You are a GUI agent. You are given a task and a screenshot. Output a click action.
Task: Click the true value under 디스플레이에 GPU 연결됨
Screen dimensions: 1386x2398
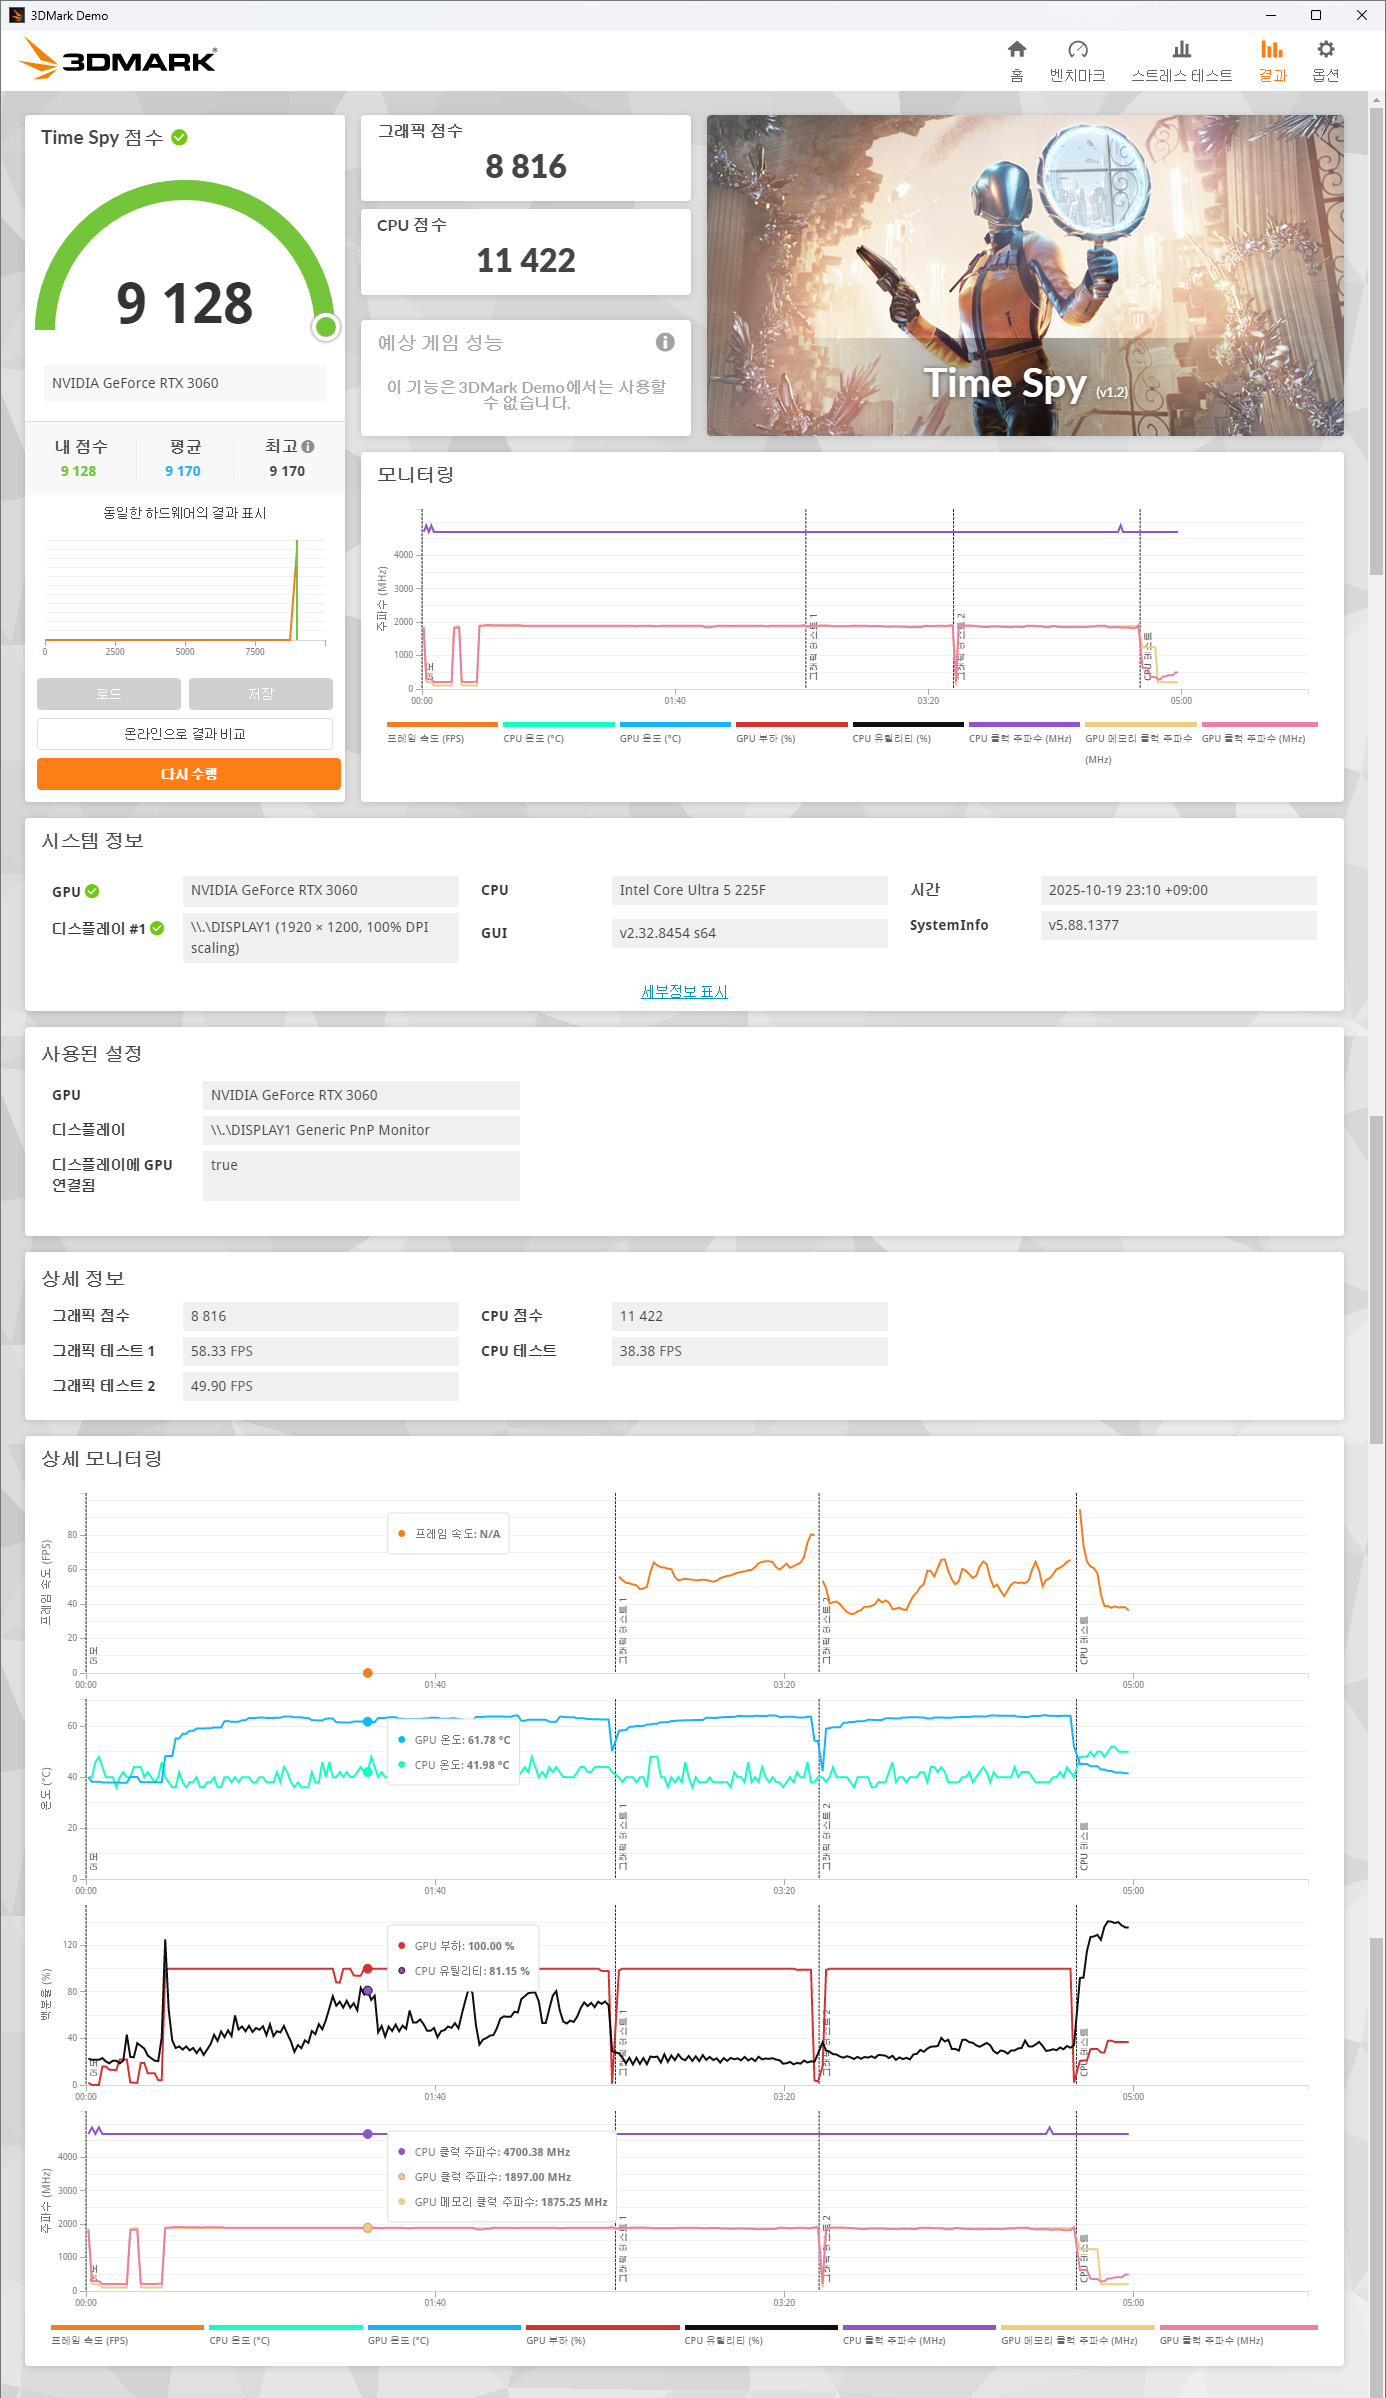(361, 1175)
